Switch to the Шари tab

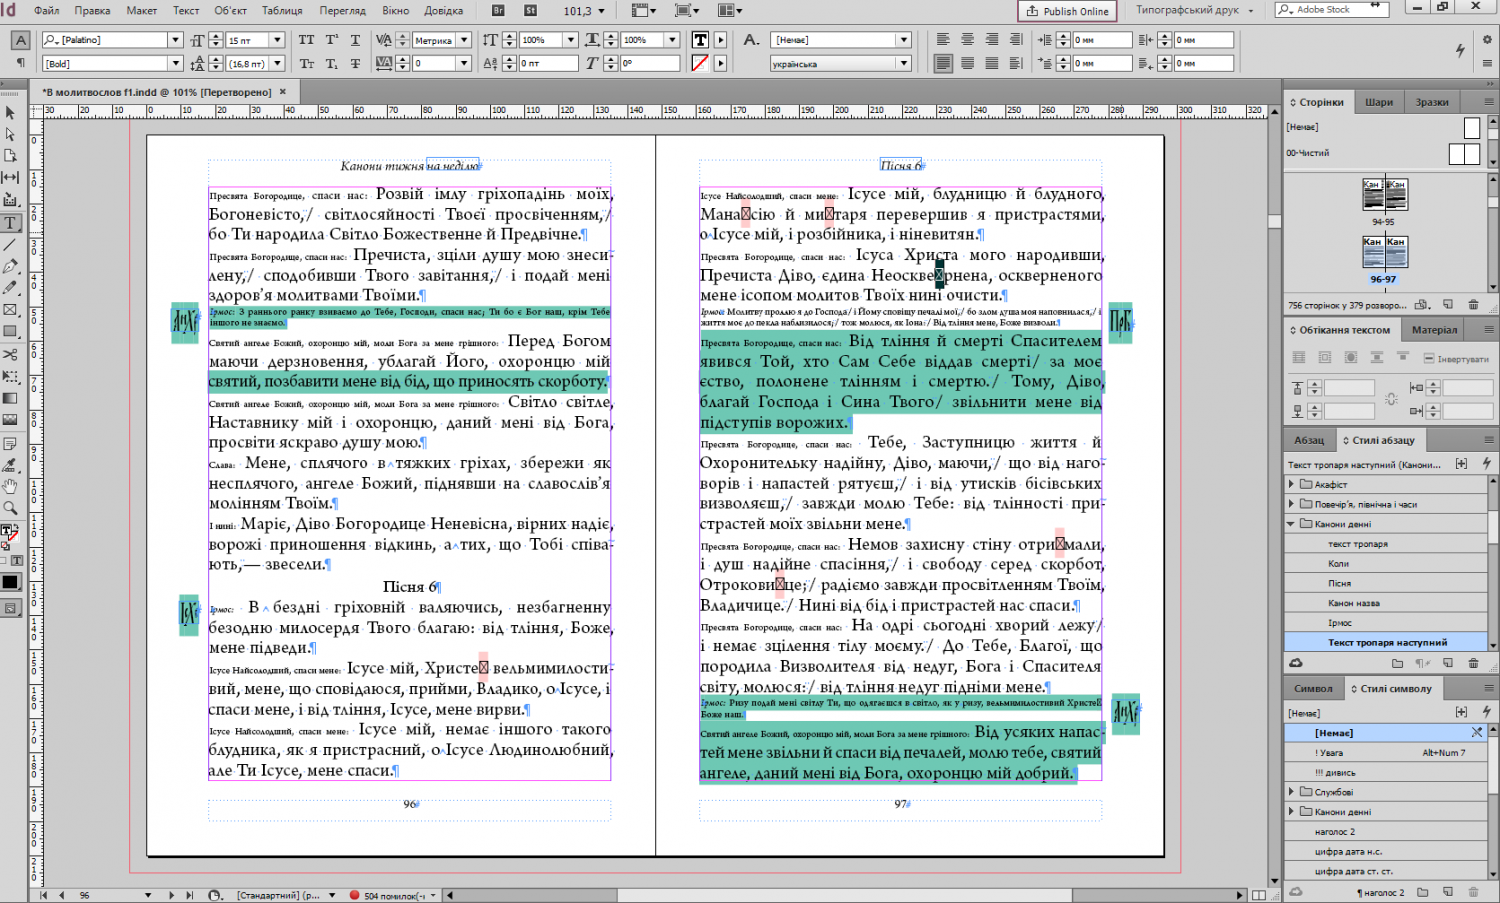tap(1379, 102)
